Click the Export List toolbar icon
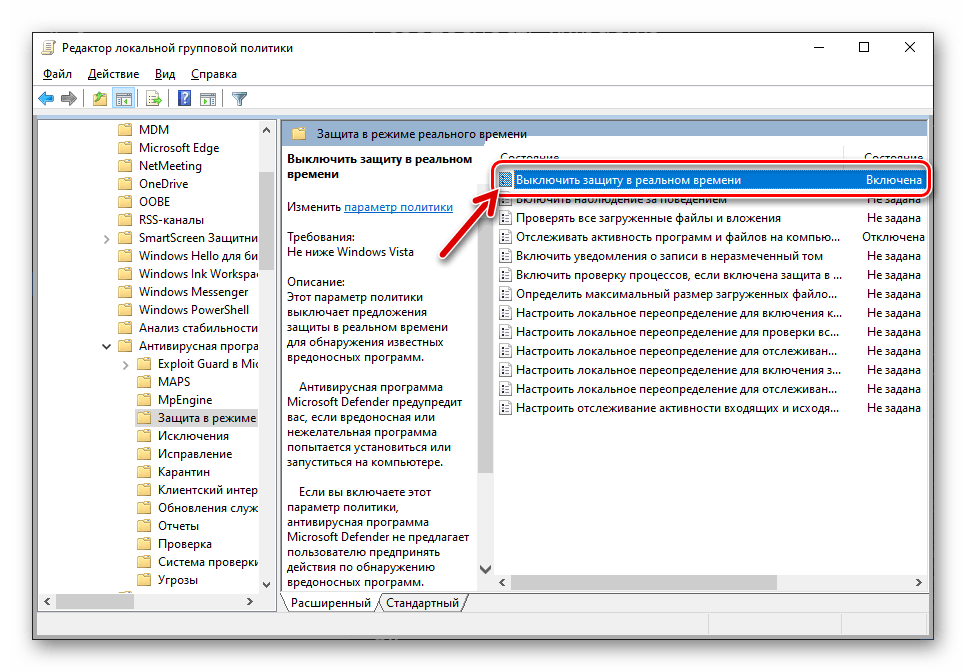 154,99
